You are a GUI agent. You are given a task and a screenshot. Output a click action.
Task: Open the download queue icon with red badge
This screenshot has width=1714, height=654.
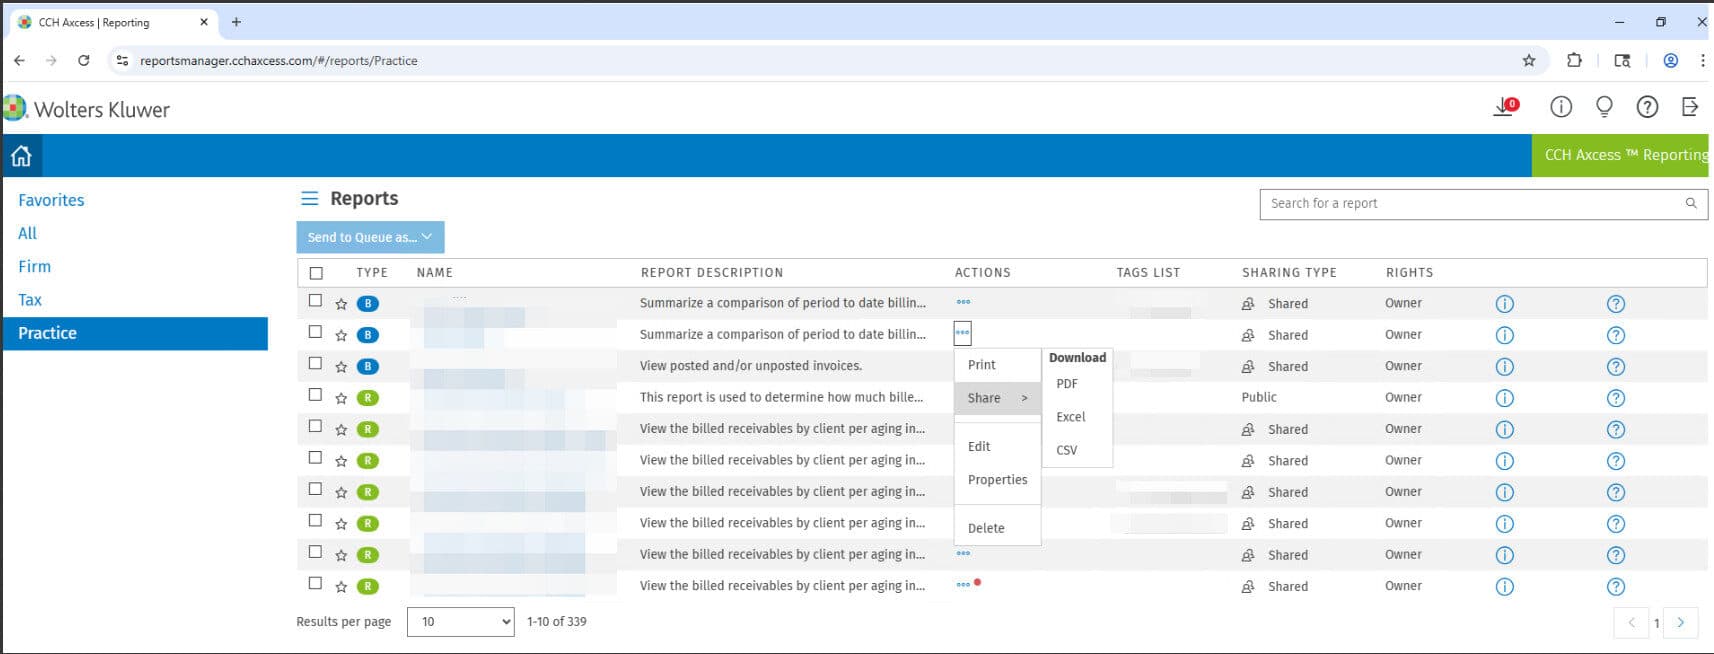pyautogui.click(x=1506, y=106)
